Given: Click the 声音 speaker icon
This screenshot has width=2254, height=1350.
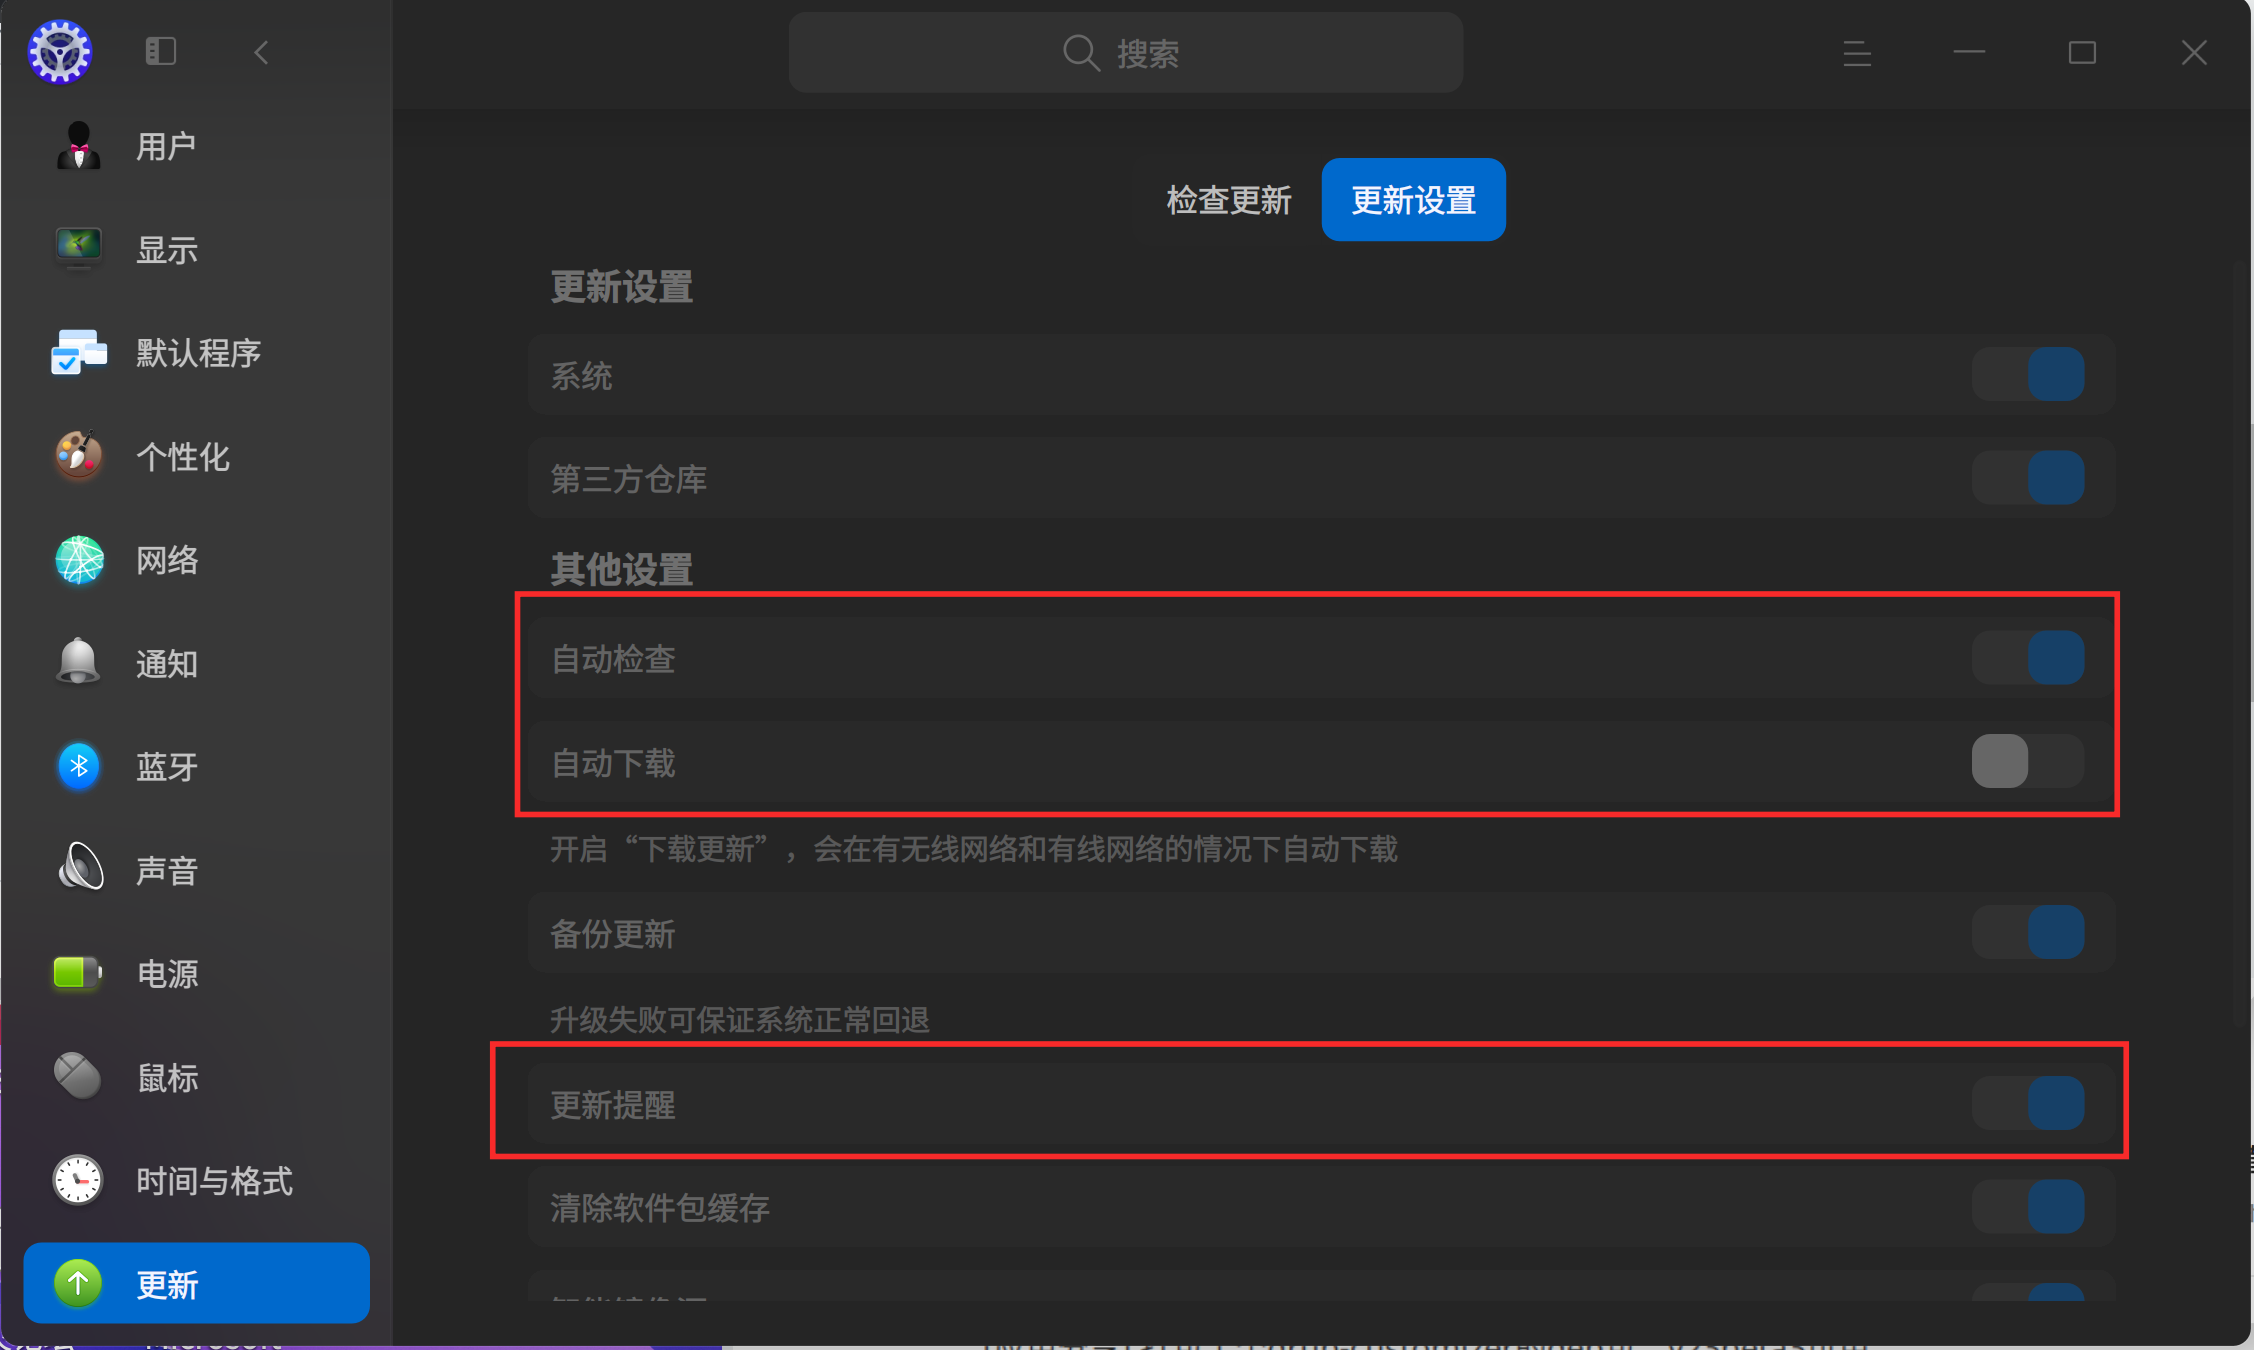Looking at the screenshot, I should click(79, 870).
